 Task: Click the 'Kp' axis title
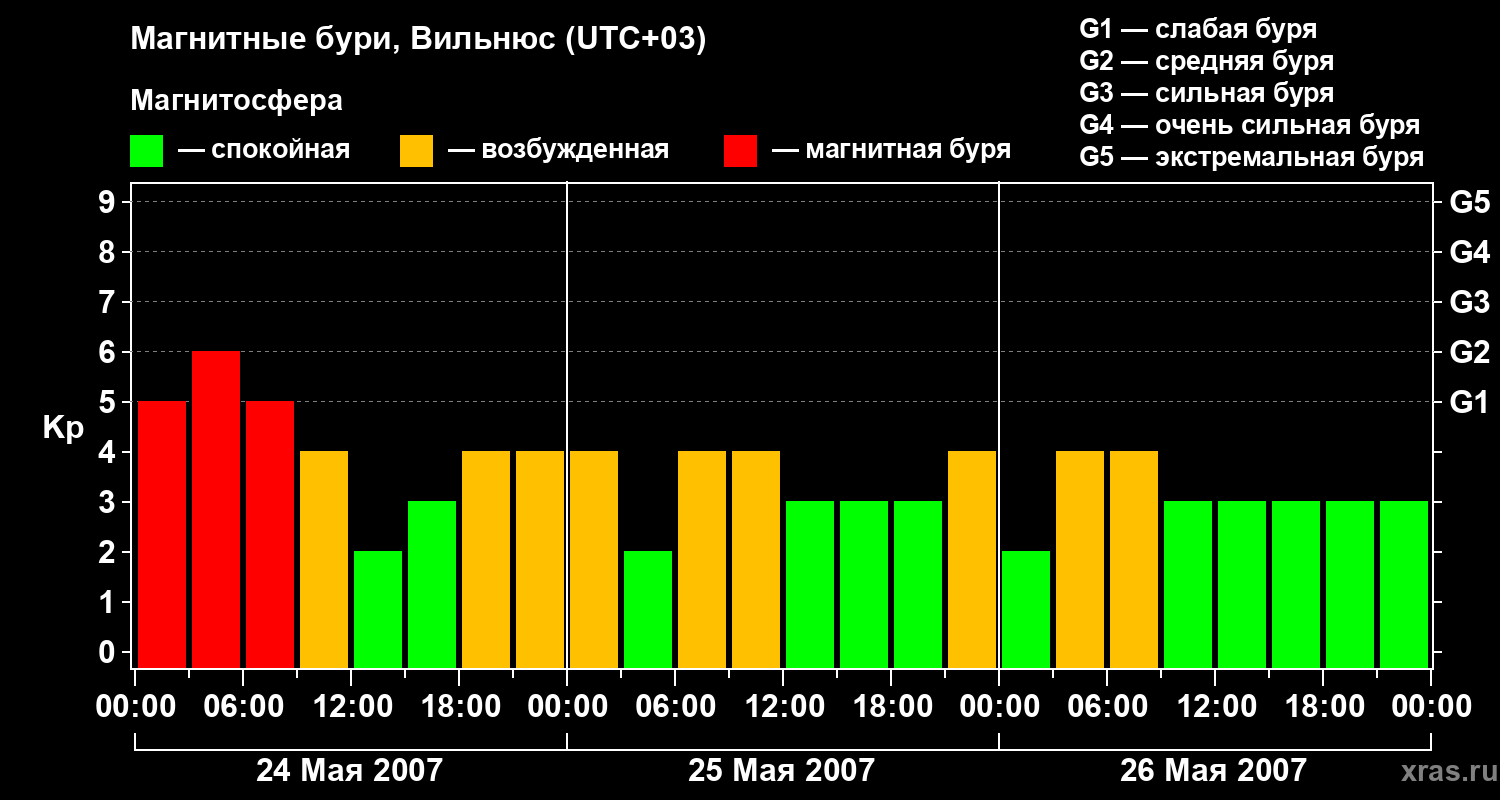63,427
